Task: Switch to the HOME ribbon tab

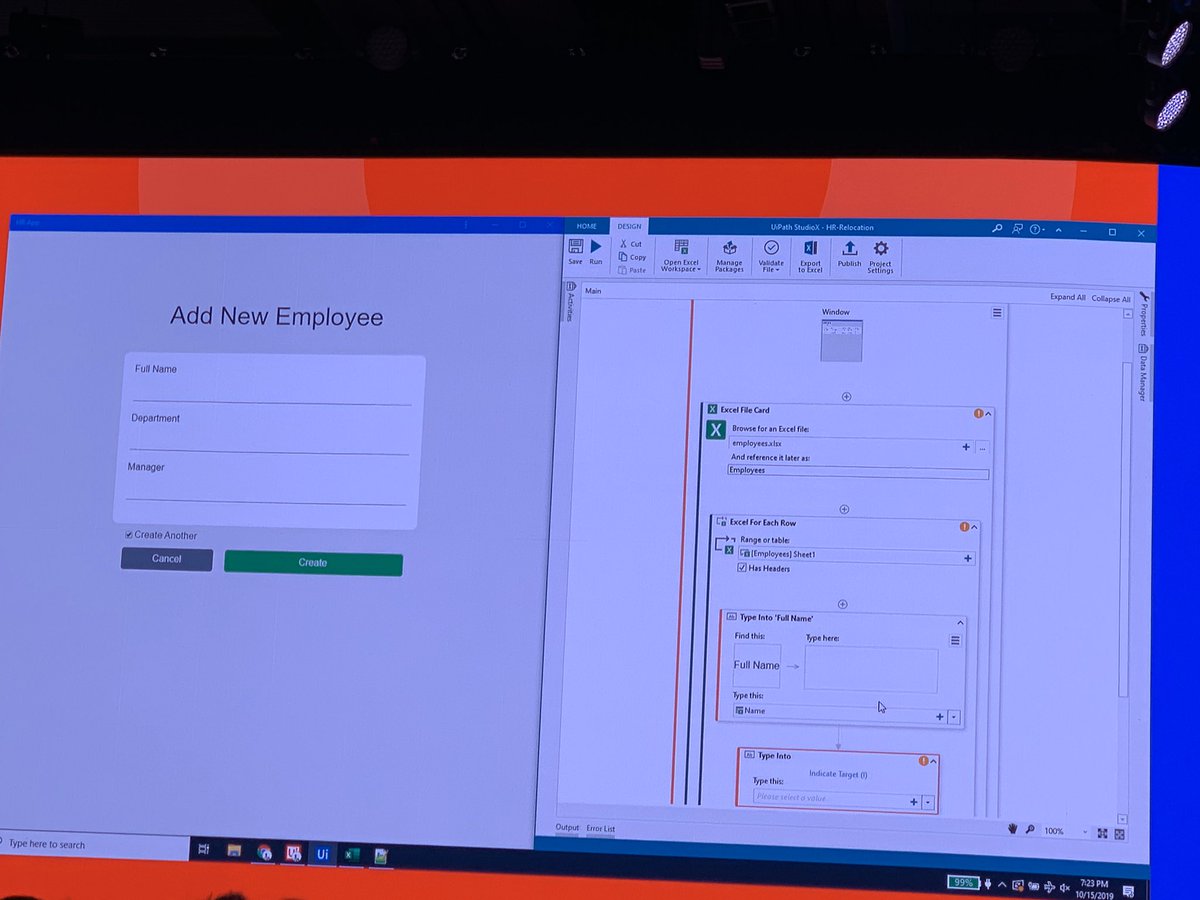Action: click(x=586, y=226)
